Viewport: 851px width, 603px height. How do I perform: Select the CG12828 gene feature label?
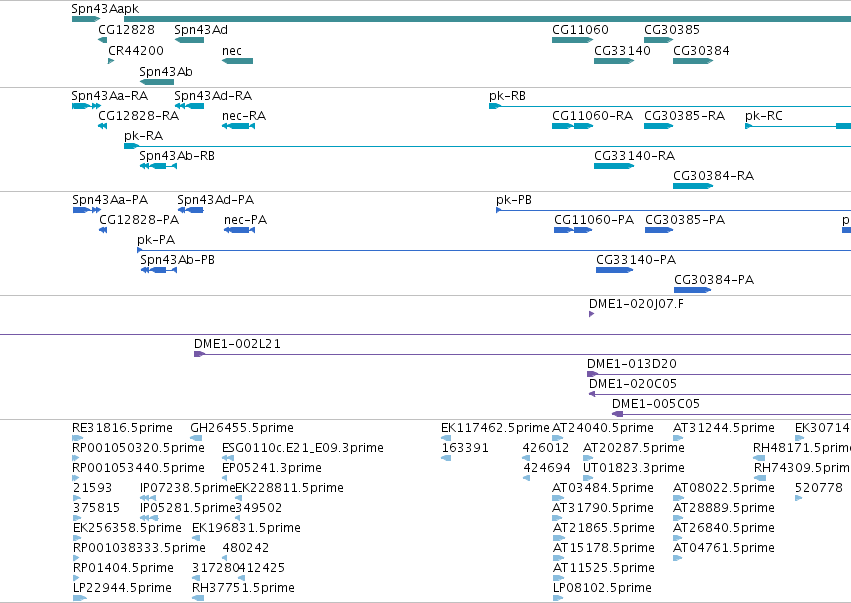tap(126, 30)
